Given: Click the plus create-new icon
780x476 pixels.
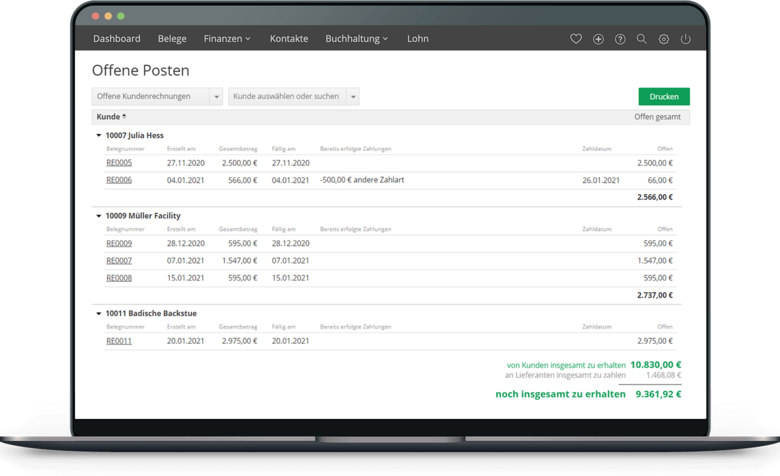Looking at the screenshot, I should coord(598,39).
